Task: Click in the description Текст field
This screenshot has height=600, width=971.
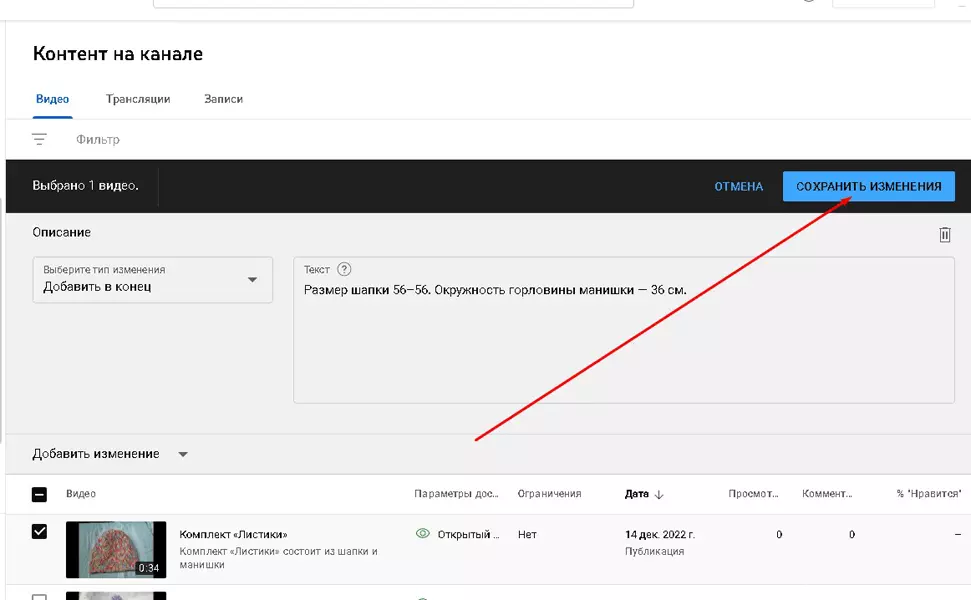Action: [624, 330]
